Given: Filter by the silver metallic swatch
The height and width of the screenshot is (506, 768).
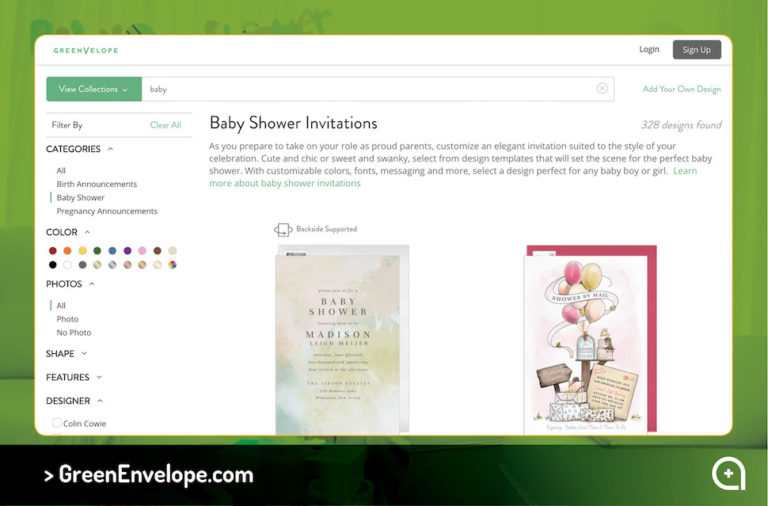Looking at the screenshot, I should pos(113,265).
